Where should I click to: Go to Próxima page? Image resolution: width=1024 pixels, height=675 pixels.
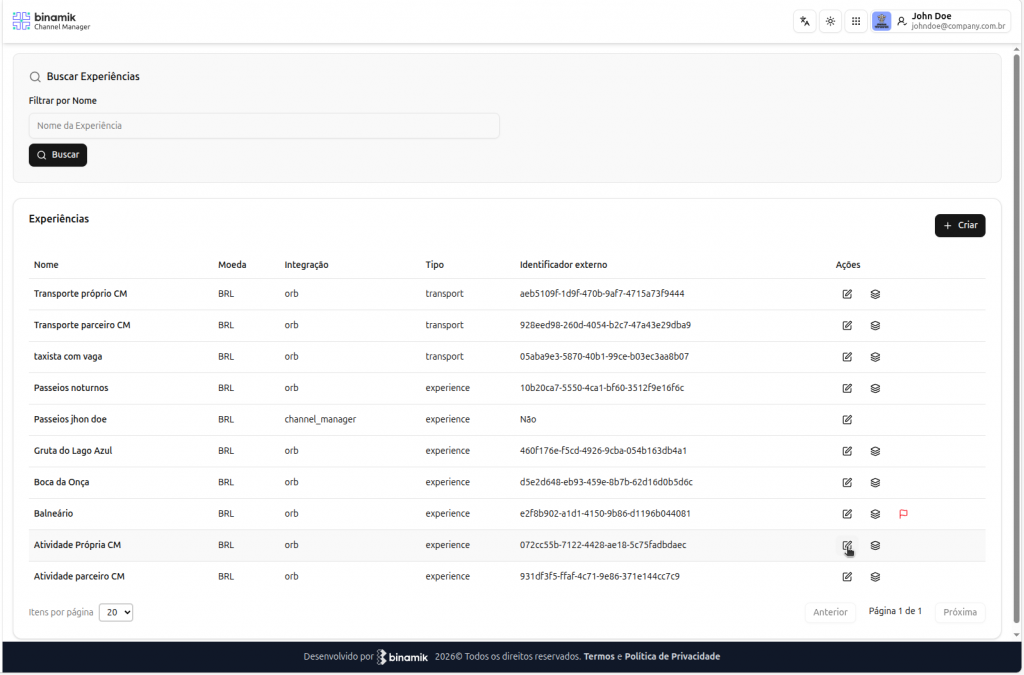pos(959,612)
